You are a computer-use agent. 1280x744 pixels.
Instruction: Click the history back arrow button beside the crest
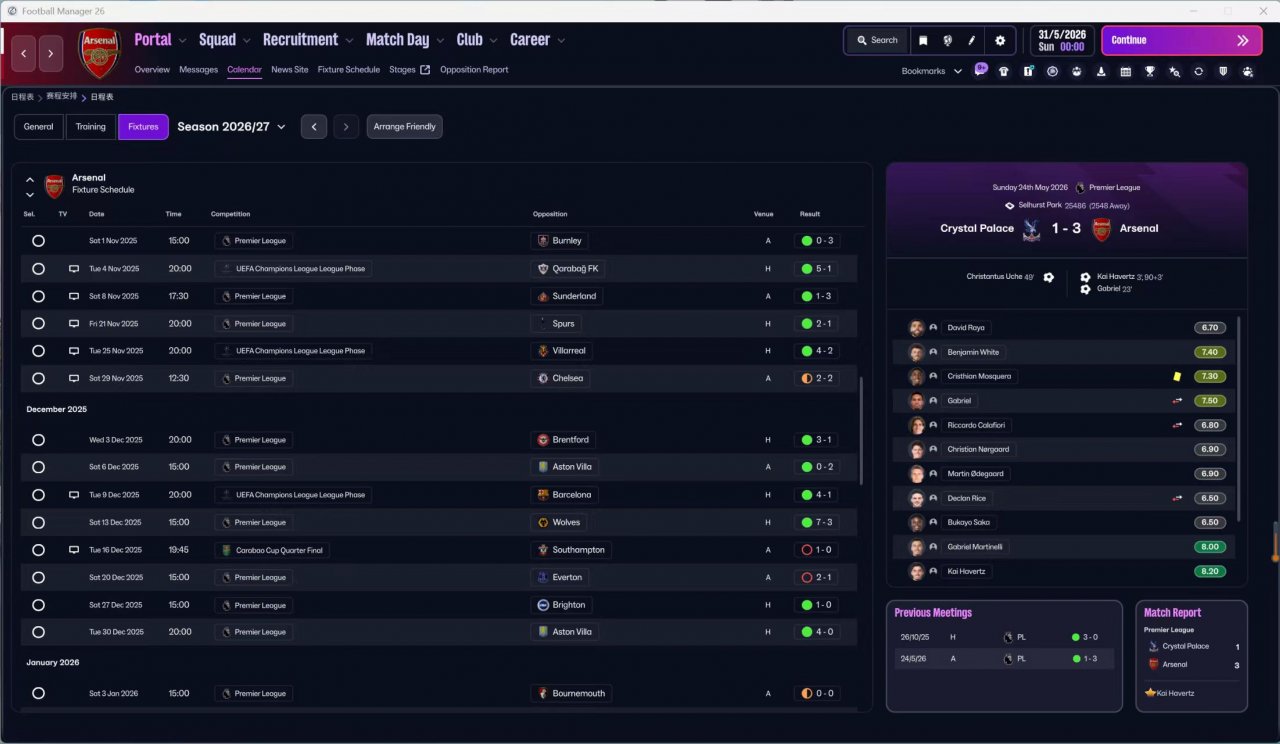[x=24, y=53]
